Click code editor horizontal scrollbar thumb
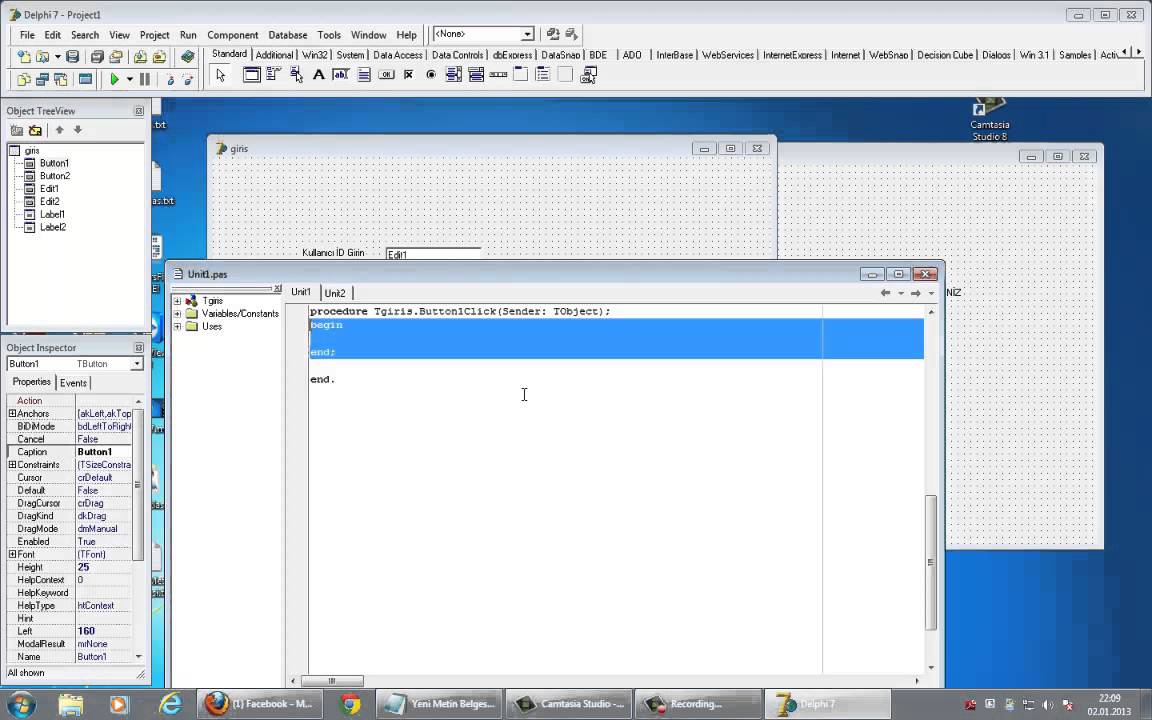This screenshot has height=720, width=1152. pos(331,681)
